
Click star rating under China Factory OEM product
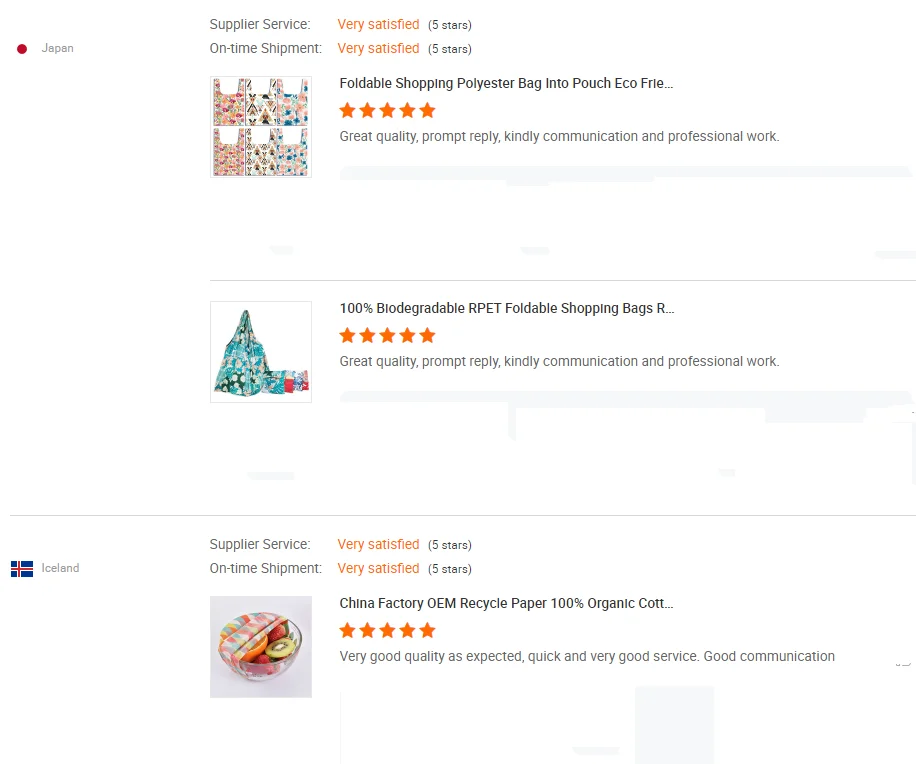[x=387, y=630]
